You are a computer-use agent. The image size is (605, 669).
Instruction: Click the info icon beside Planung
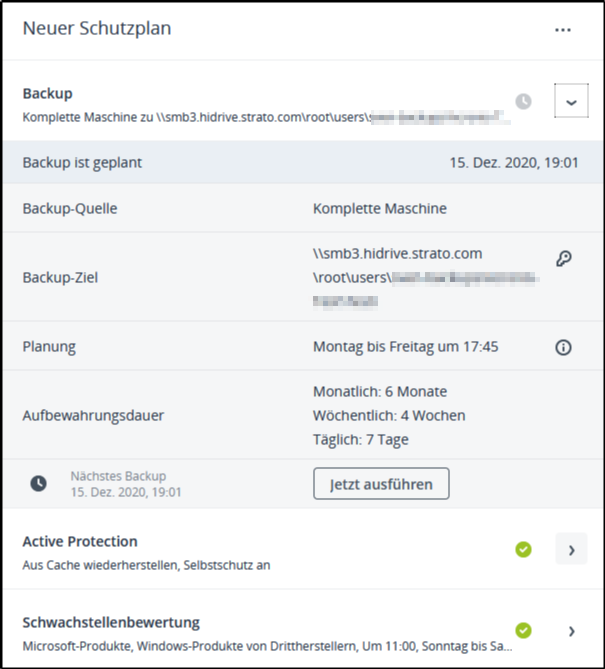[563, 347]
